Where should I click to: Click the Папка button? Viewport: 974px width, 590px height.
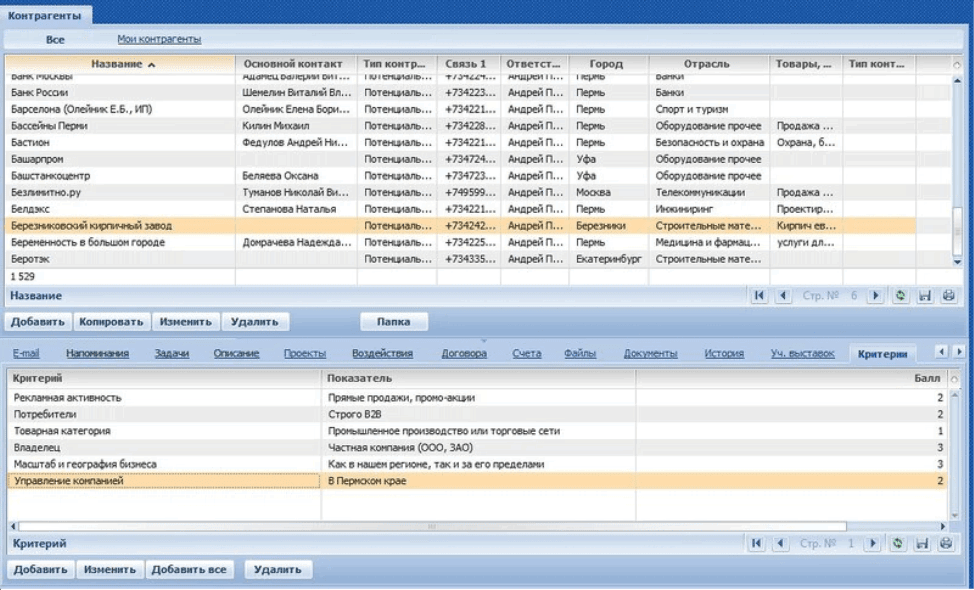[x=393, y=322]
